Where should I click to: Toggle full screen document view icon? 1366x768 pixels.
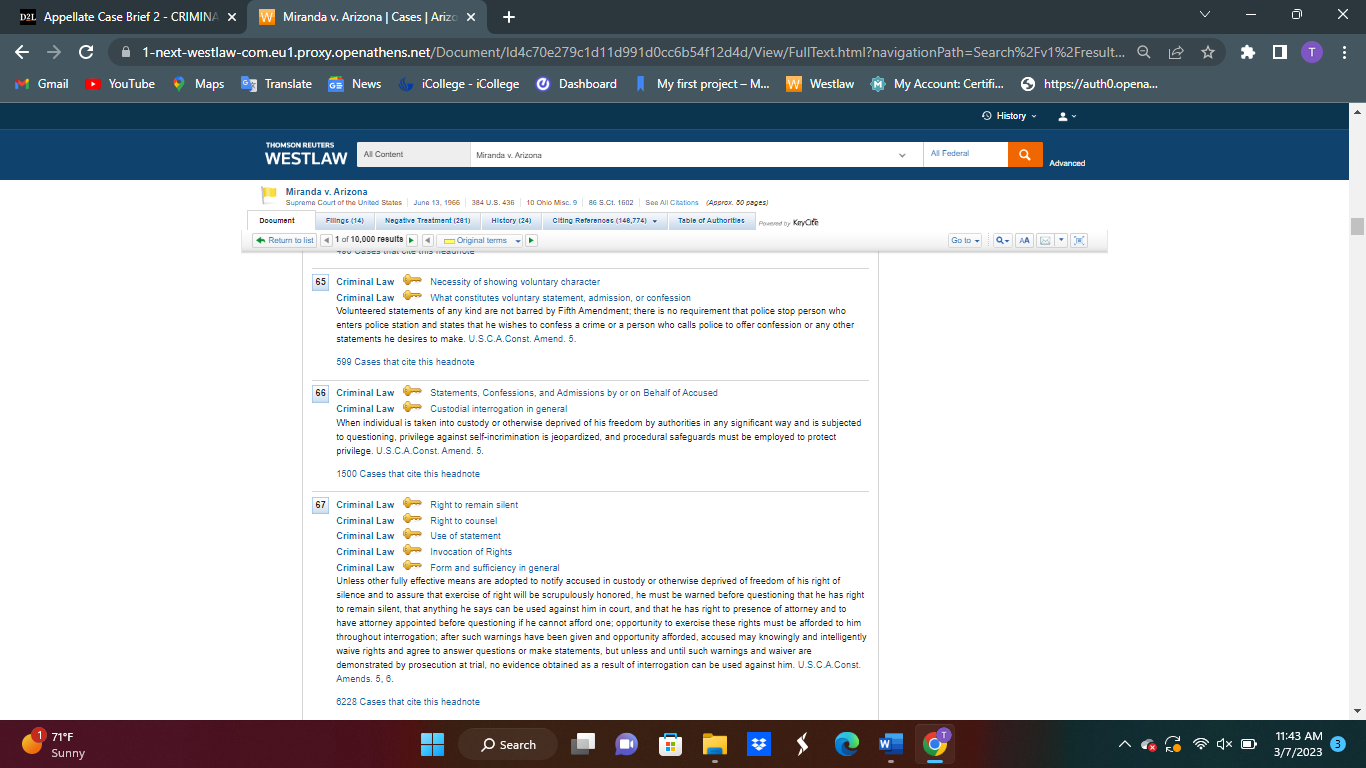[1079, 240]
